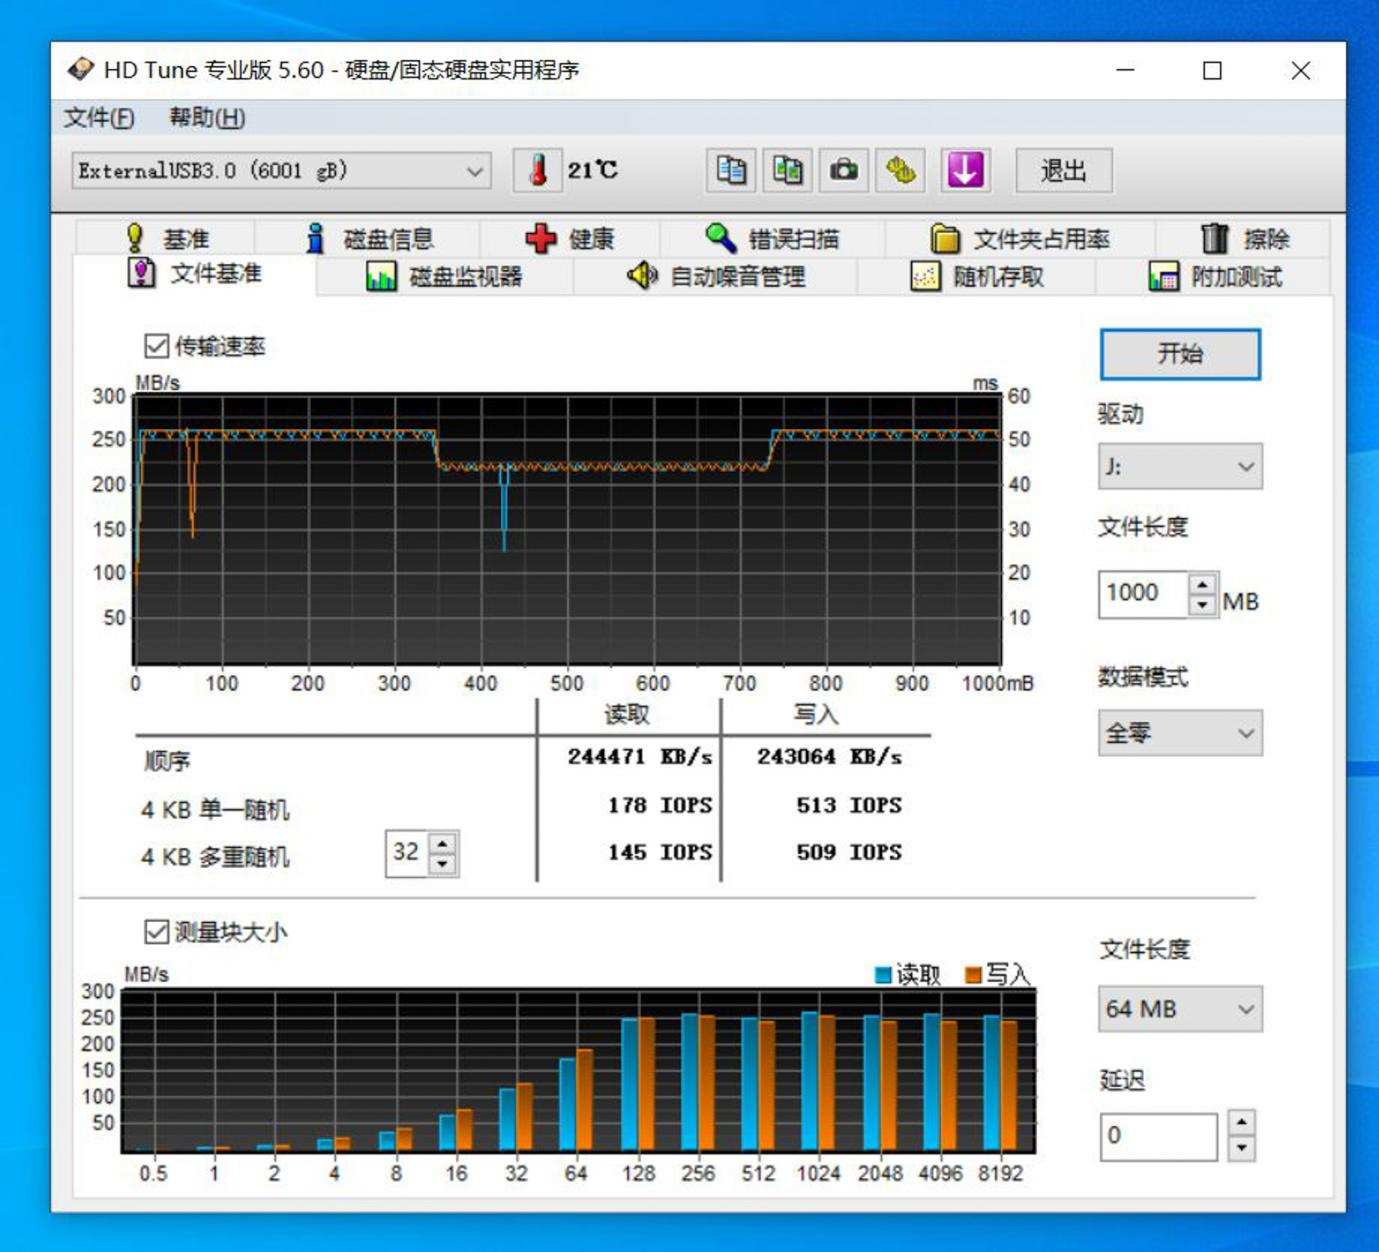Click the 开始 start button
Image resolution: width=1379 pixels, height=1252 pixels.
point(1180,354)
